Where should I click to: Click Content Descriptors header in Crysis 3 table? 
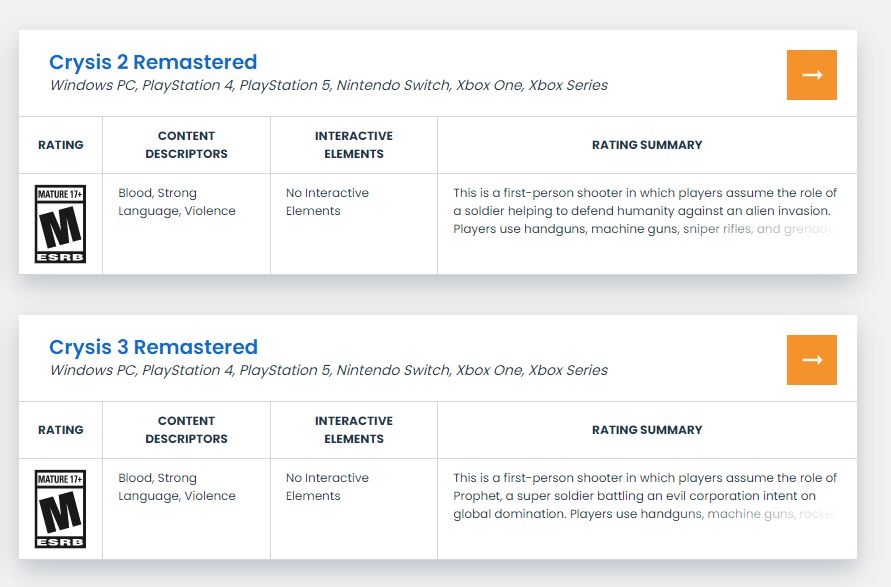tap(186, 430)
